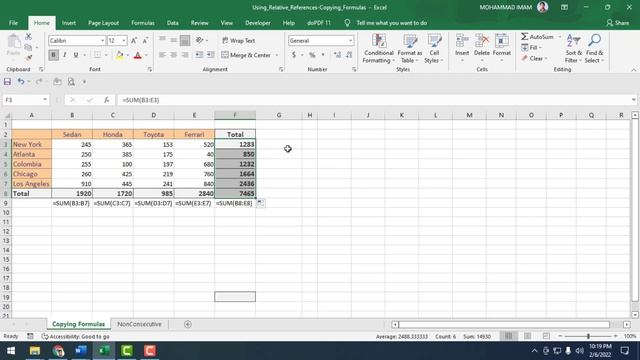Click the Increase Indent icon
640x360 pixels.
point(211,55)
